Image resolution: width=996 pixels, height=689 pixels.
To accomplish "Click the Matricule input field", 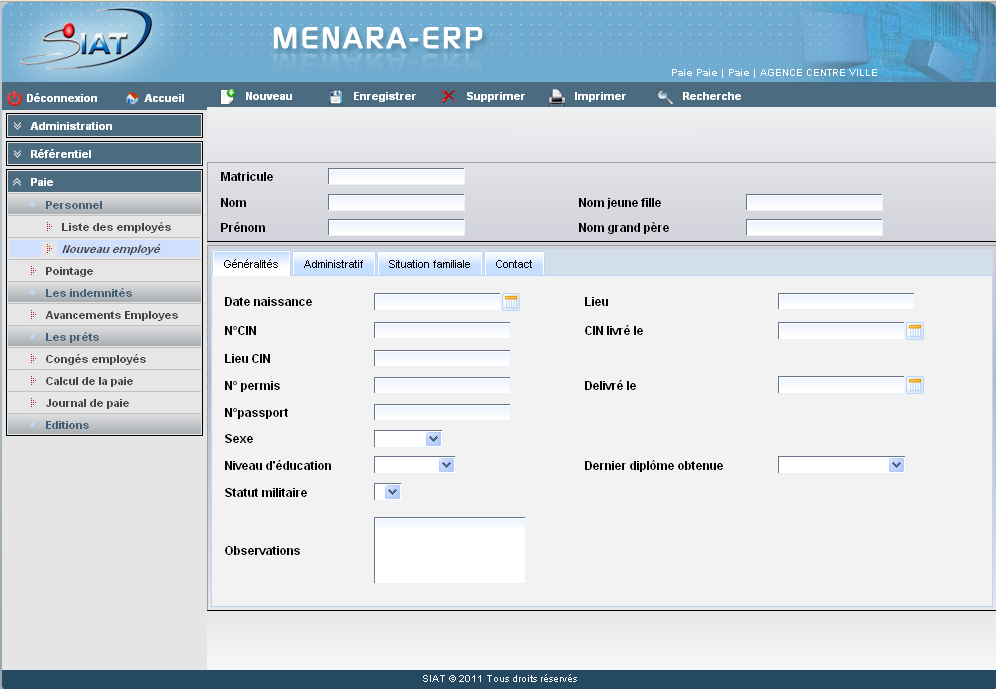I will pos(396,177).
